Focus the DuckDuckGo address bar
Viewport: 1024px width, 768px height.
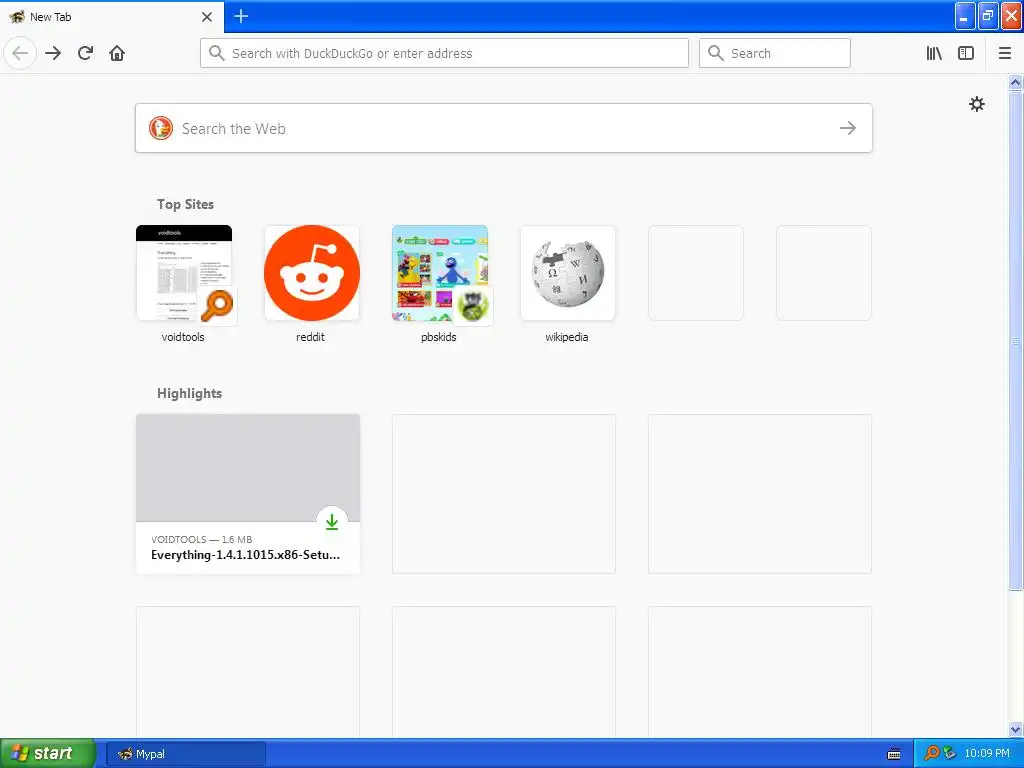click(x=444, y=53)
